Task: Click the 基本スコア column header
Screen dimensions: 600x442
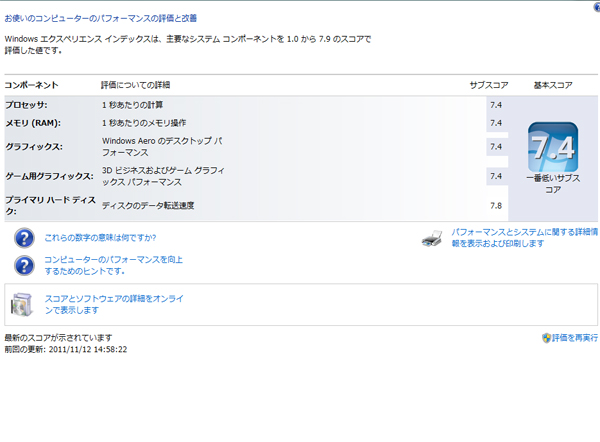Action: pyautogui.click(x=553, y=85)
